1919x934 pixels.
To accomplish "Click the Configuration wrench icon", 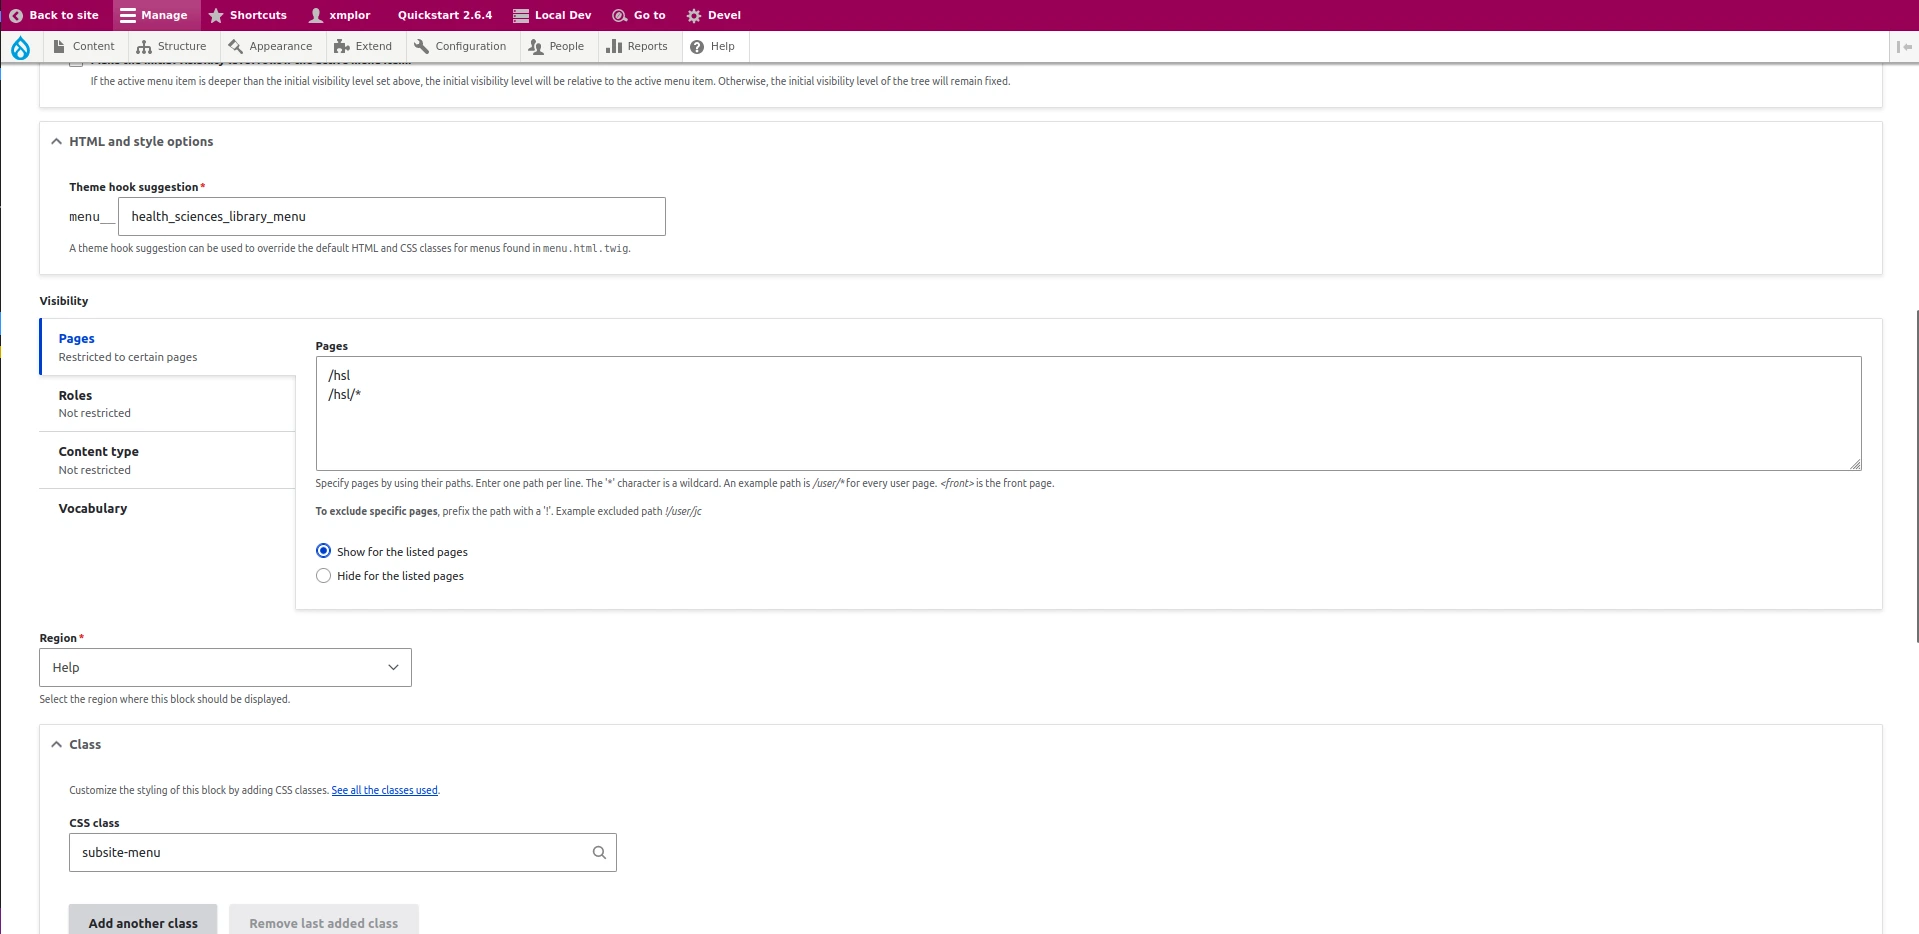I will (422, 46).
